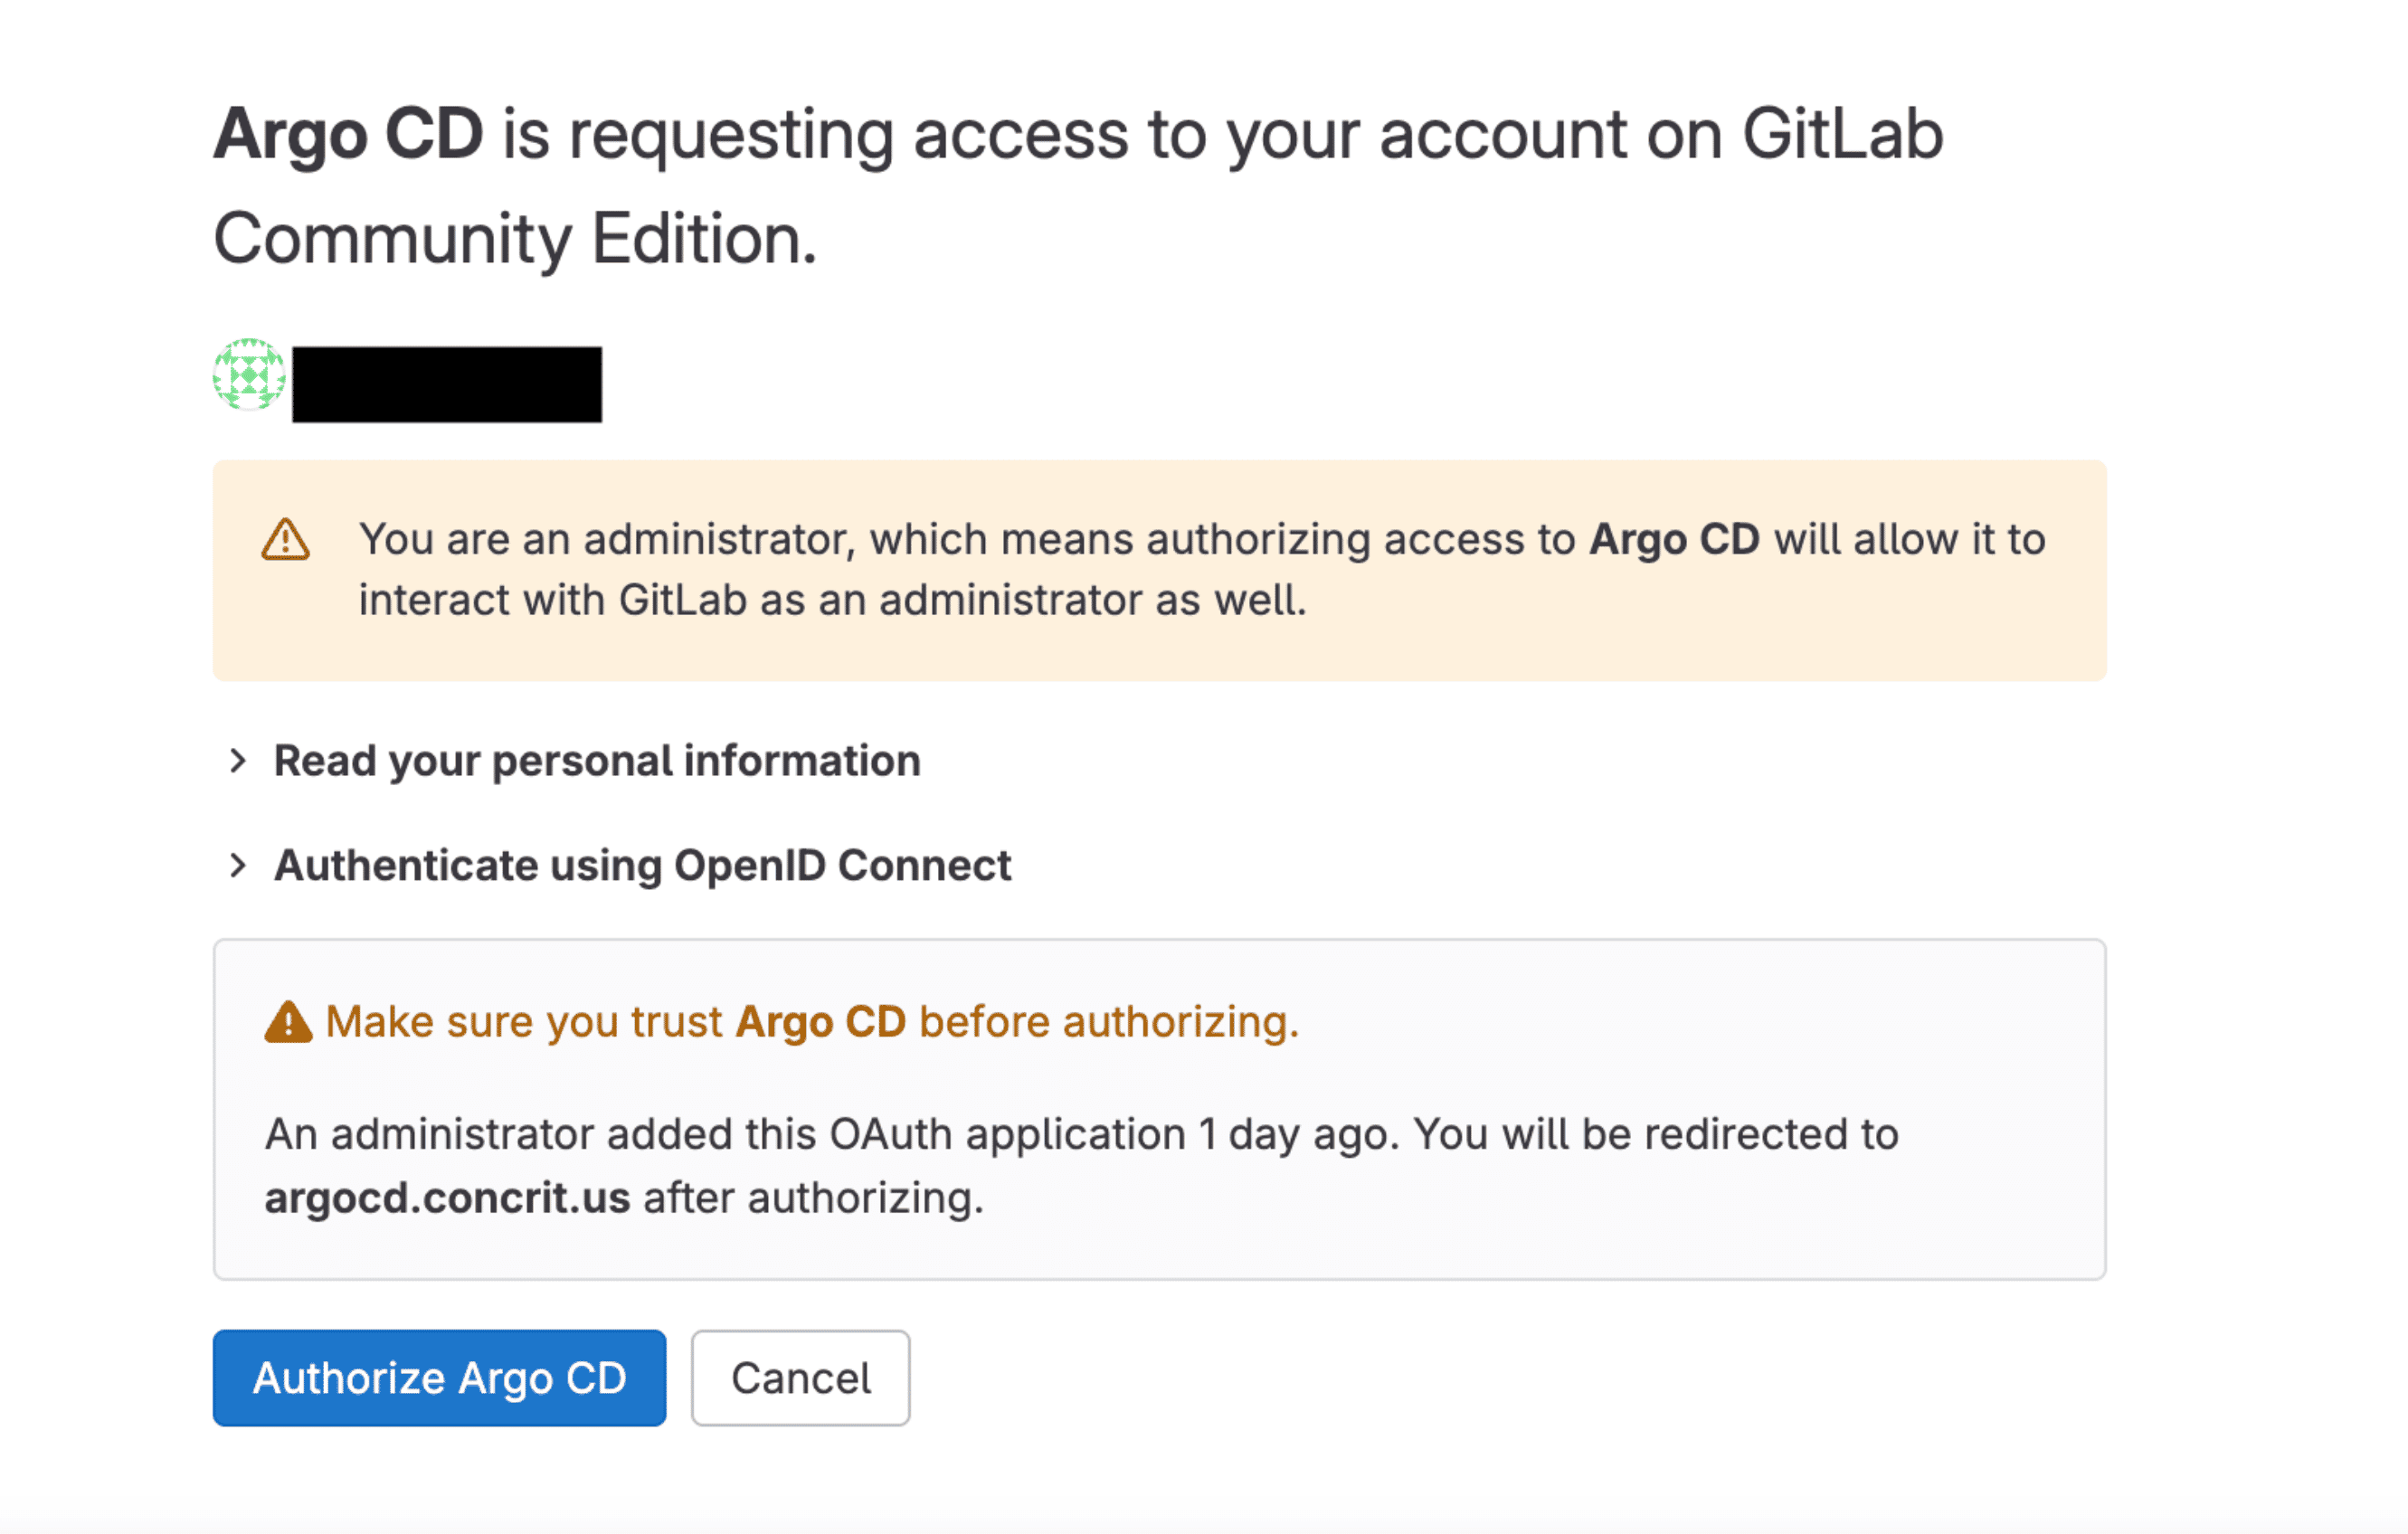Click bold "Argo CD" in the page heading
This screenshot has height=1534, width=2408.
(349, 134)
